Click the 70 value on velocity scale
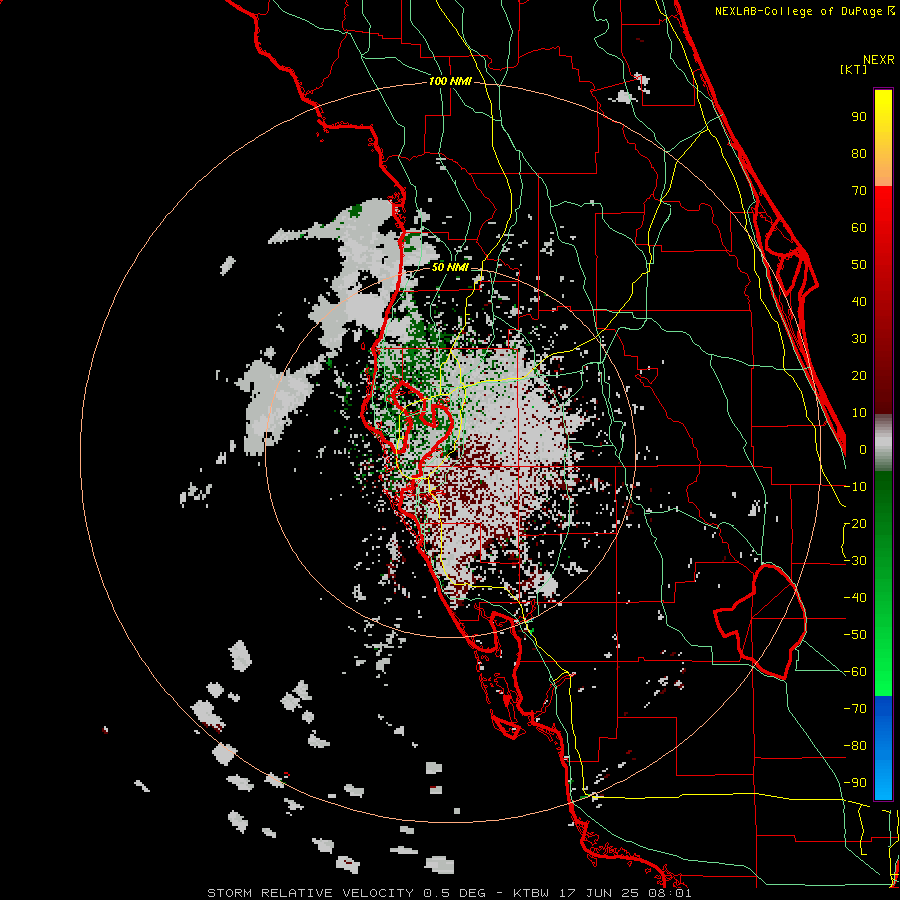The width and height of the screenshot is (900, 900). (859, 191)
